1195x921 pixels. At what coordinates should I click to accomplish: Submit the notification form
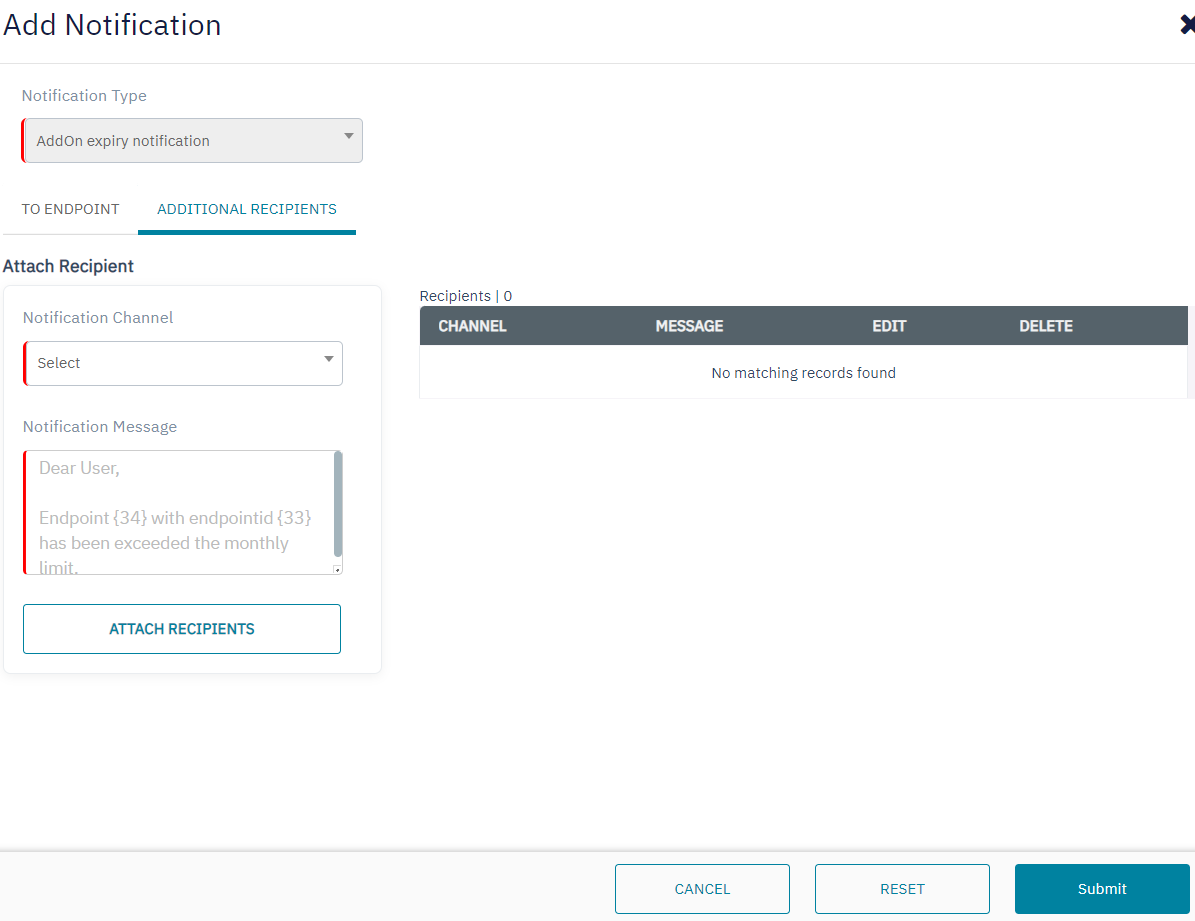(1102, 889)
